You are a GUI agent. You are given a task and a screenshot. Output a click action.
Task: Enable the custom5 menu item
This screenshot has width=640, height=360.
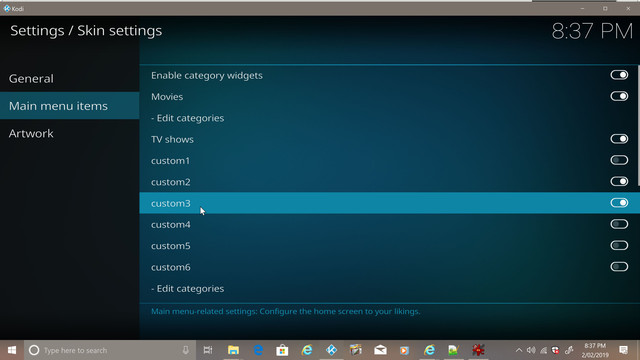pos(619,246)
